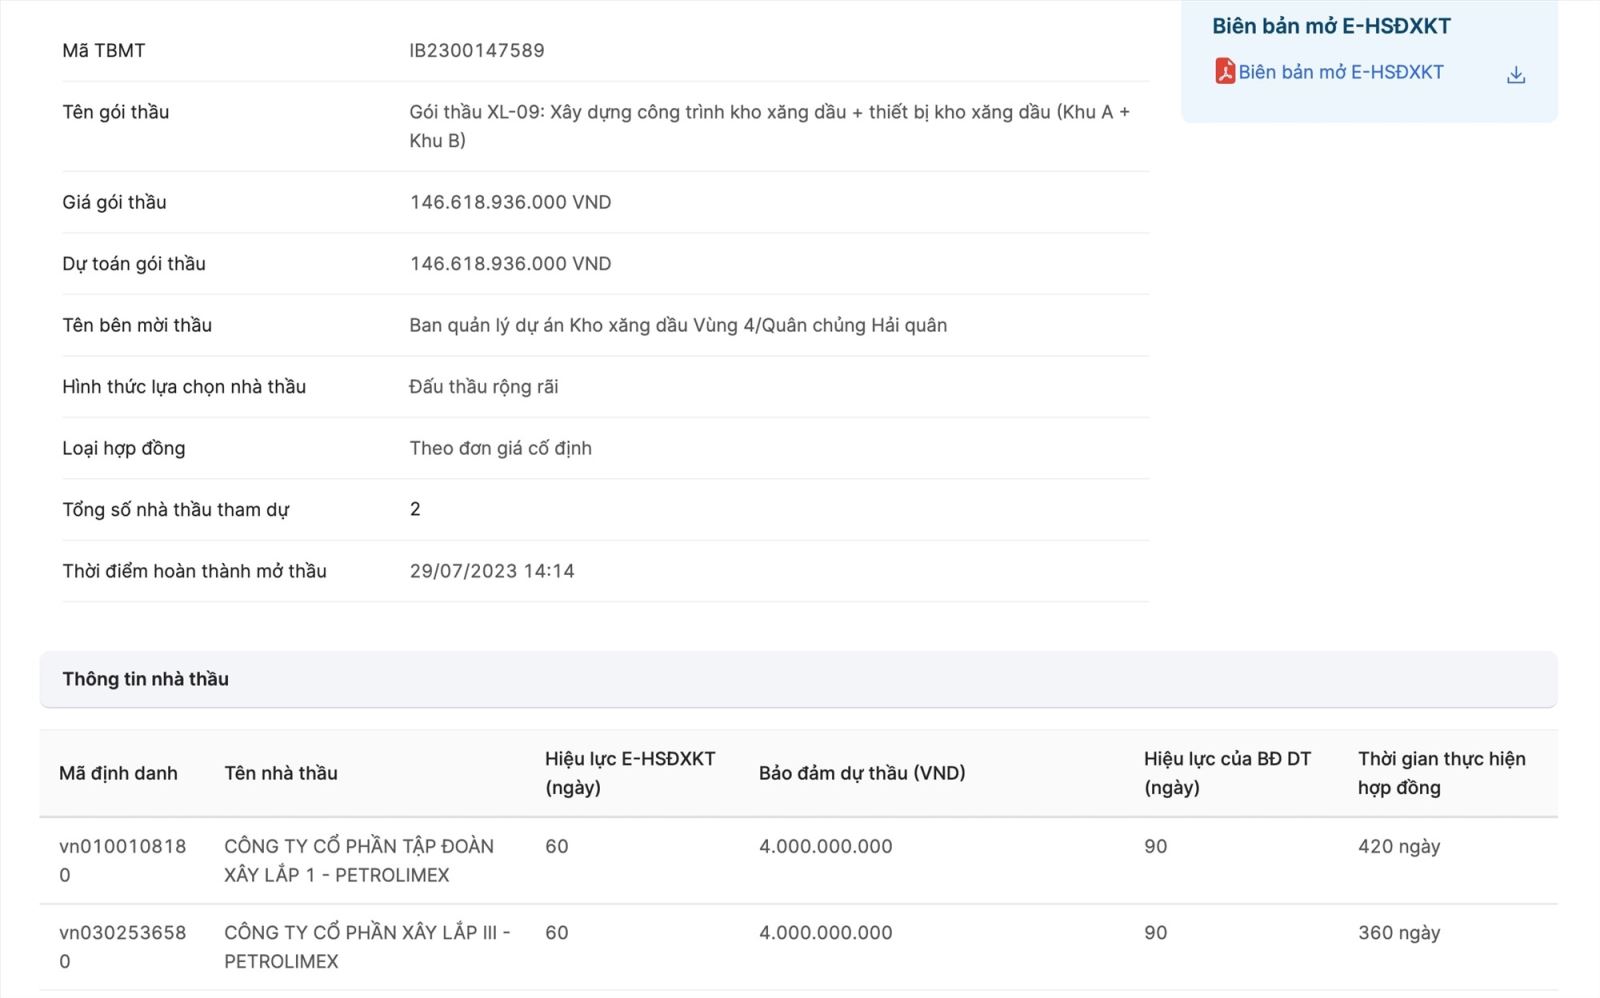Click the Giá gói thầu value 146.618.936.000 VND

(510, 202)
